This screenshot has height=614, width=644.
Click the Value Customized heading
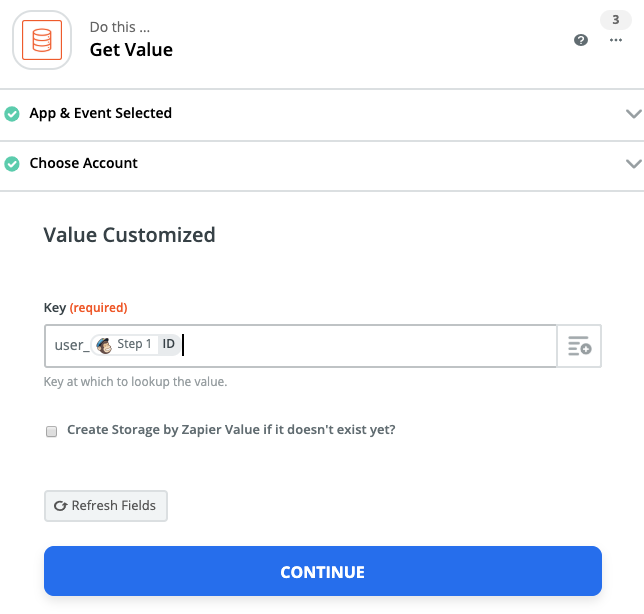[129, 235]
